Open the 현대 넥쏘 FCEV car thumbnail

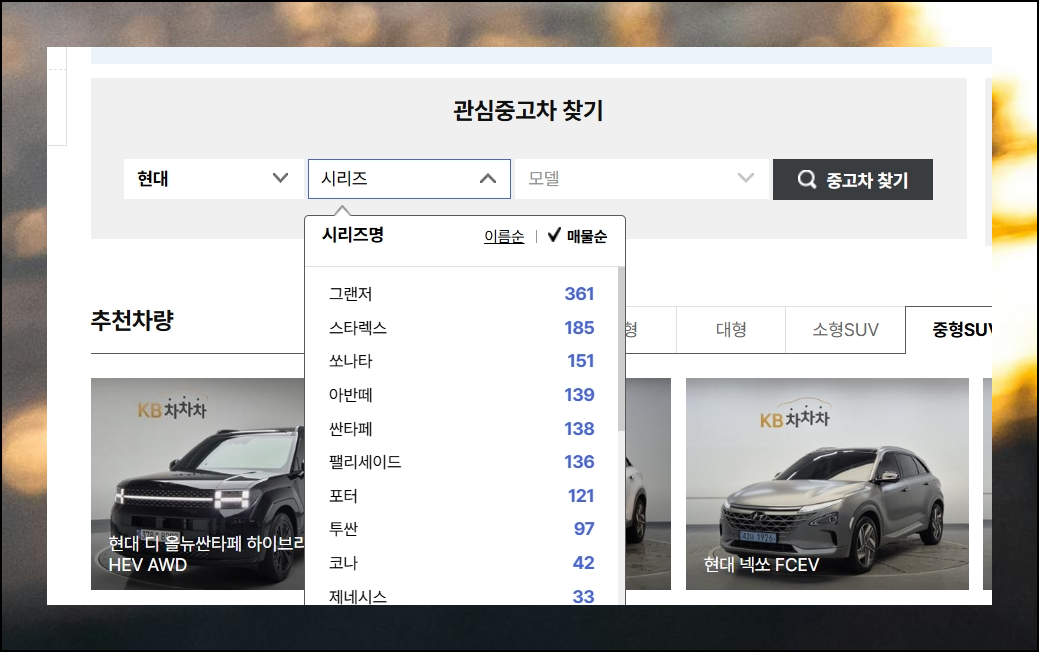[x=827, y=484]
